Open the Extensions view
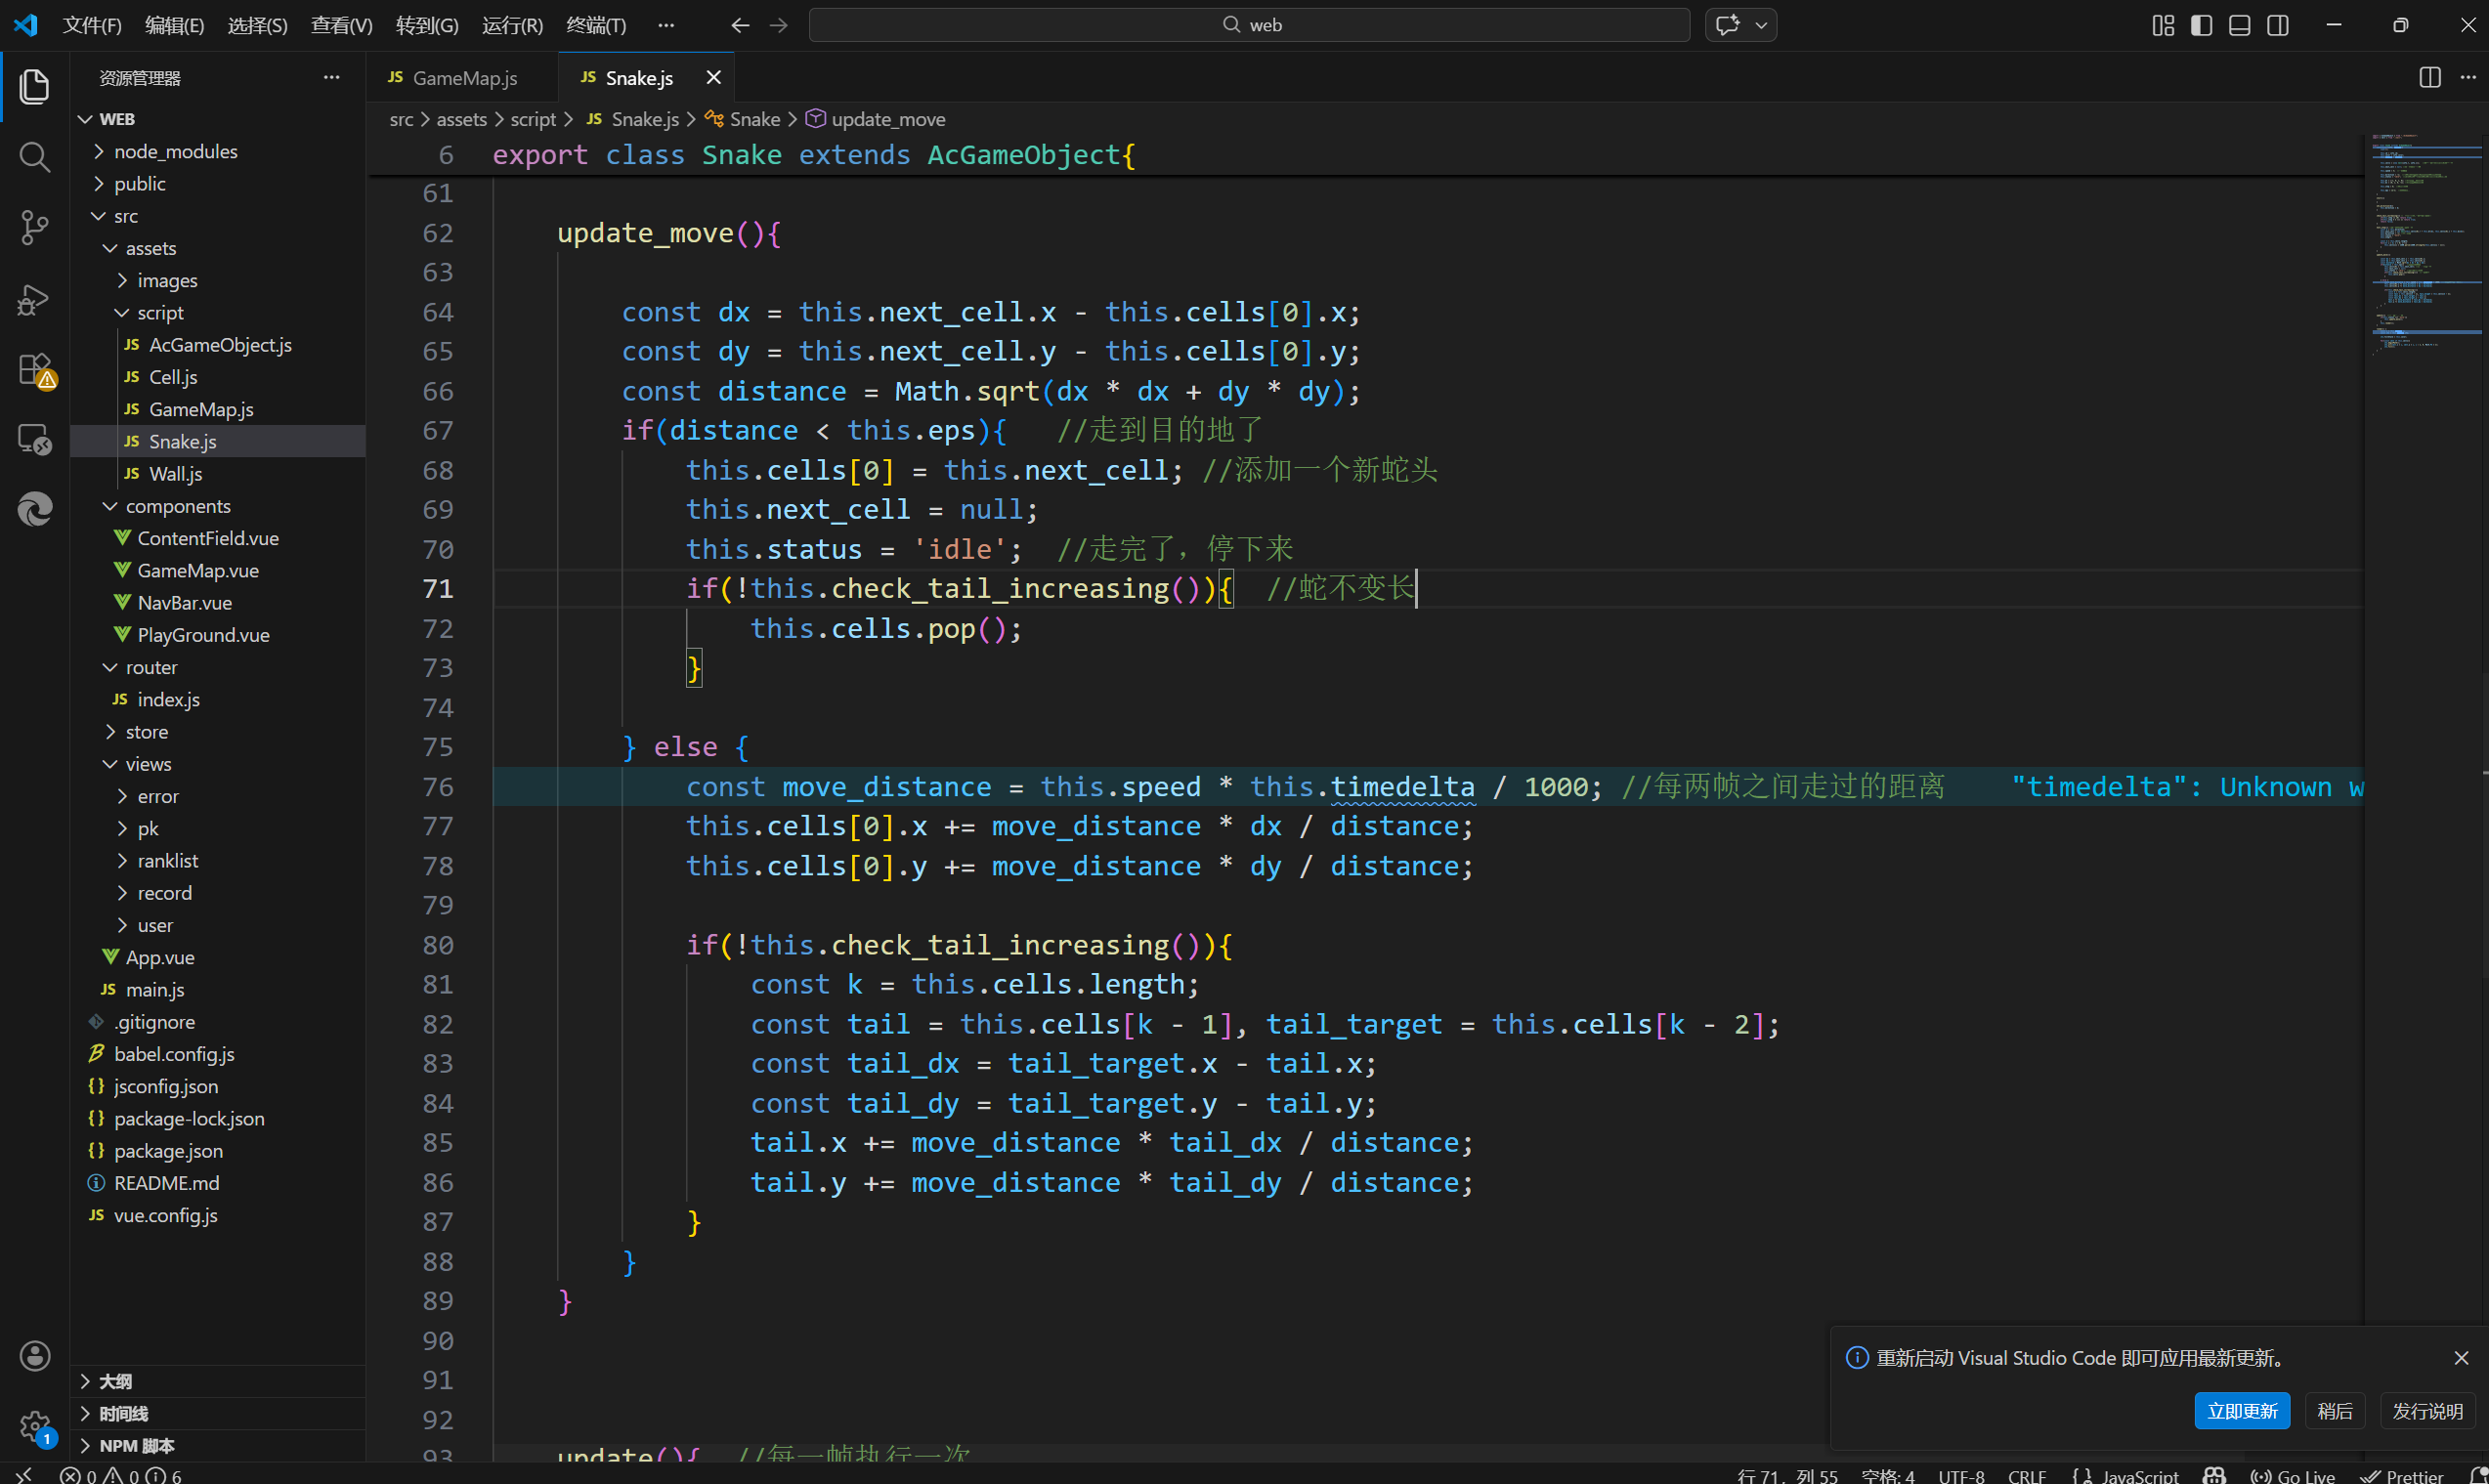This screenshot has height=1484, width=2489. [x=34, y=369]
